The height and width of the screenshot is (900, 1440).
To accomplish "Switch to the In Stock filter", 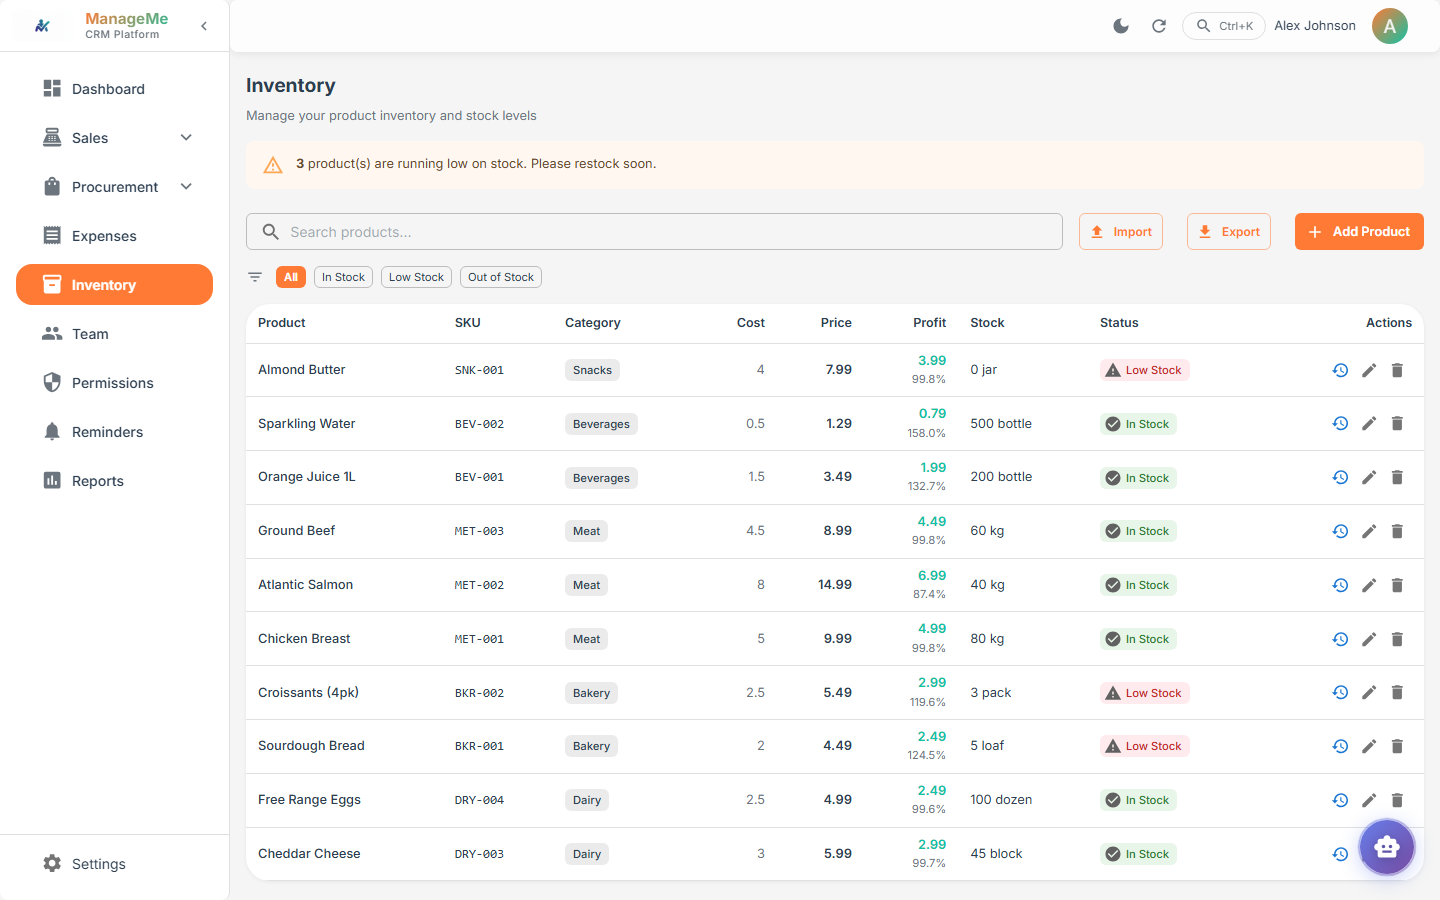I will coord(343,276).
